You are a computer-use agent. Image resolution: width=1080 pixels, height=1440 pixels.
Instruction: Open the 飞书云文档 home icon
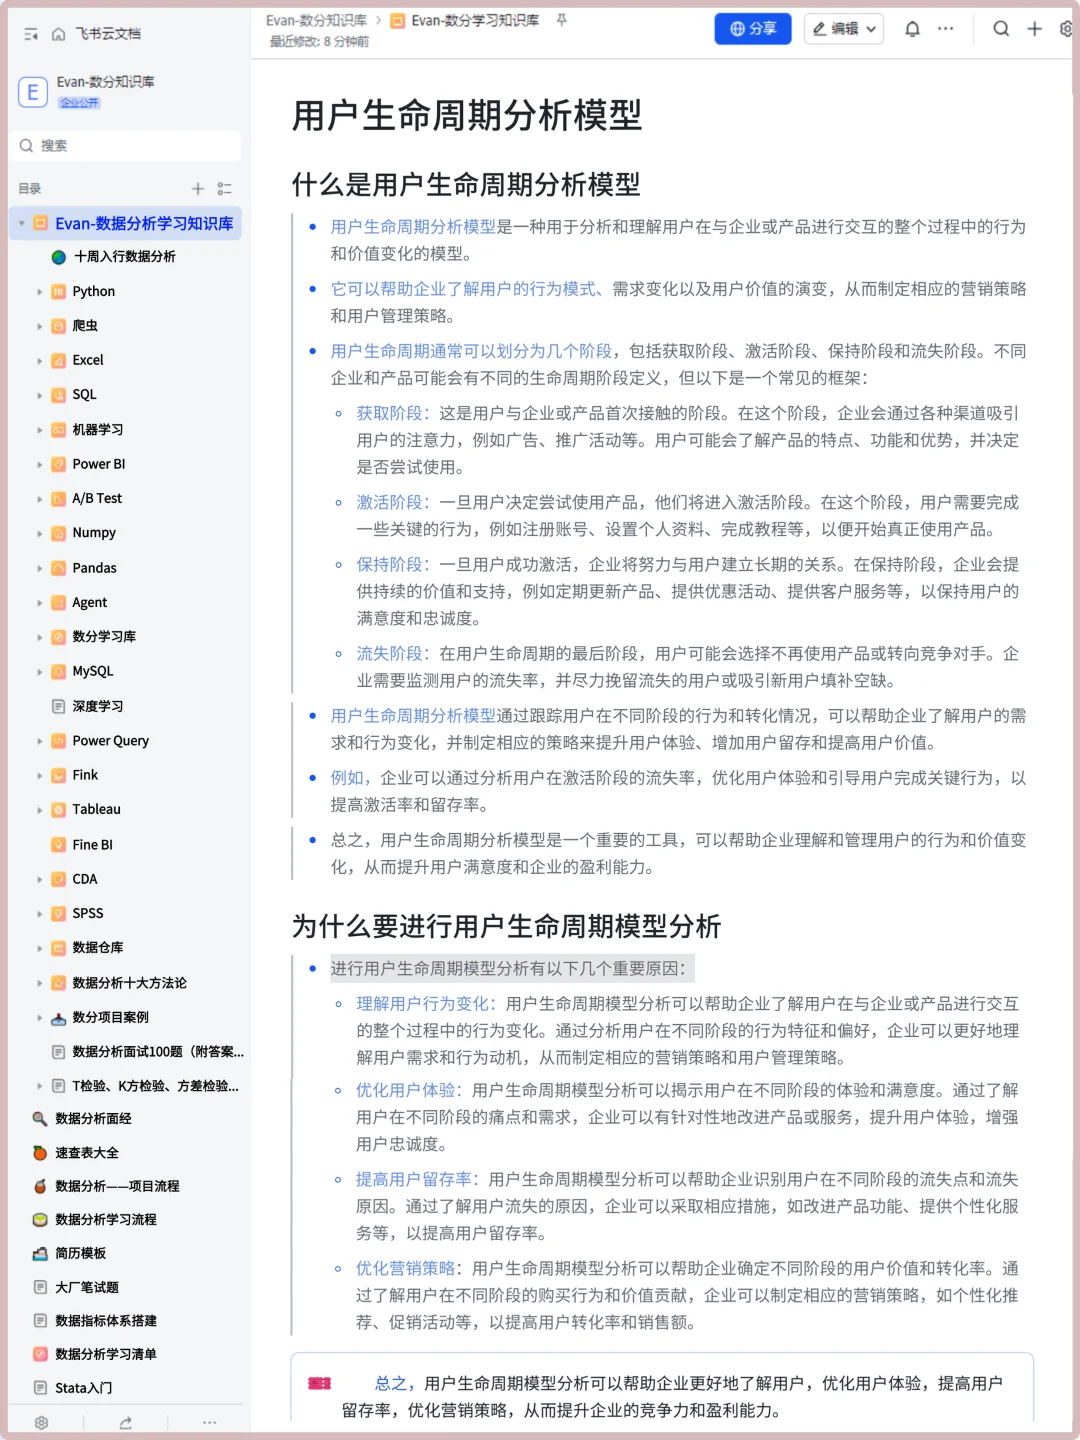[59, 34]
